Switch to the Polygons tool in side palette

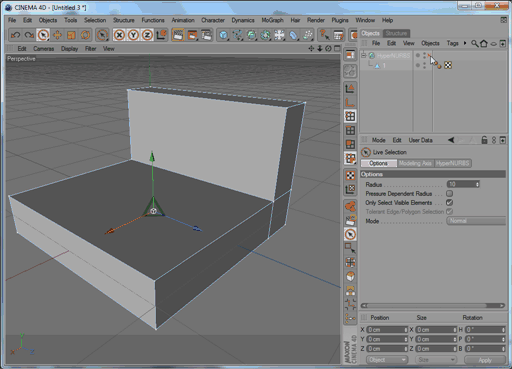[x=350, y=144]
